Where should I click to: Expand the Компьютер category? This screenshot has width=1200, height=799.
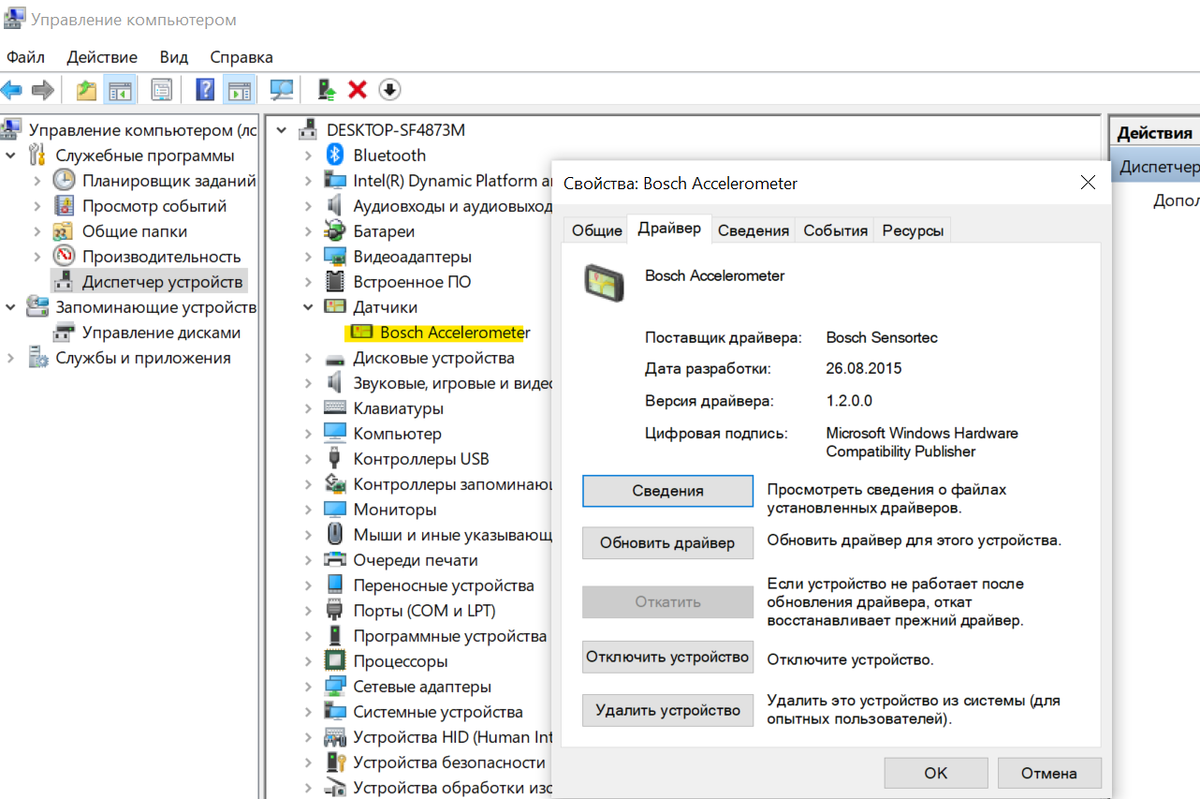[x=308, y=434]
